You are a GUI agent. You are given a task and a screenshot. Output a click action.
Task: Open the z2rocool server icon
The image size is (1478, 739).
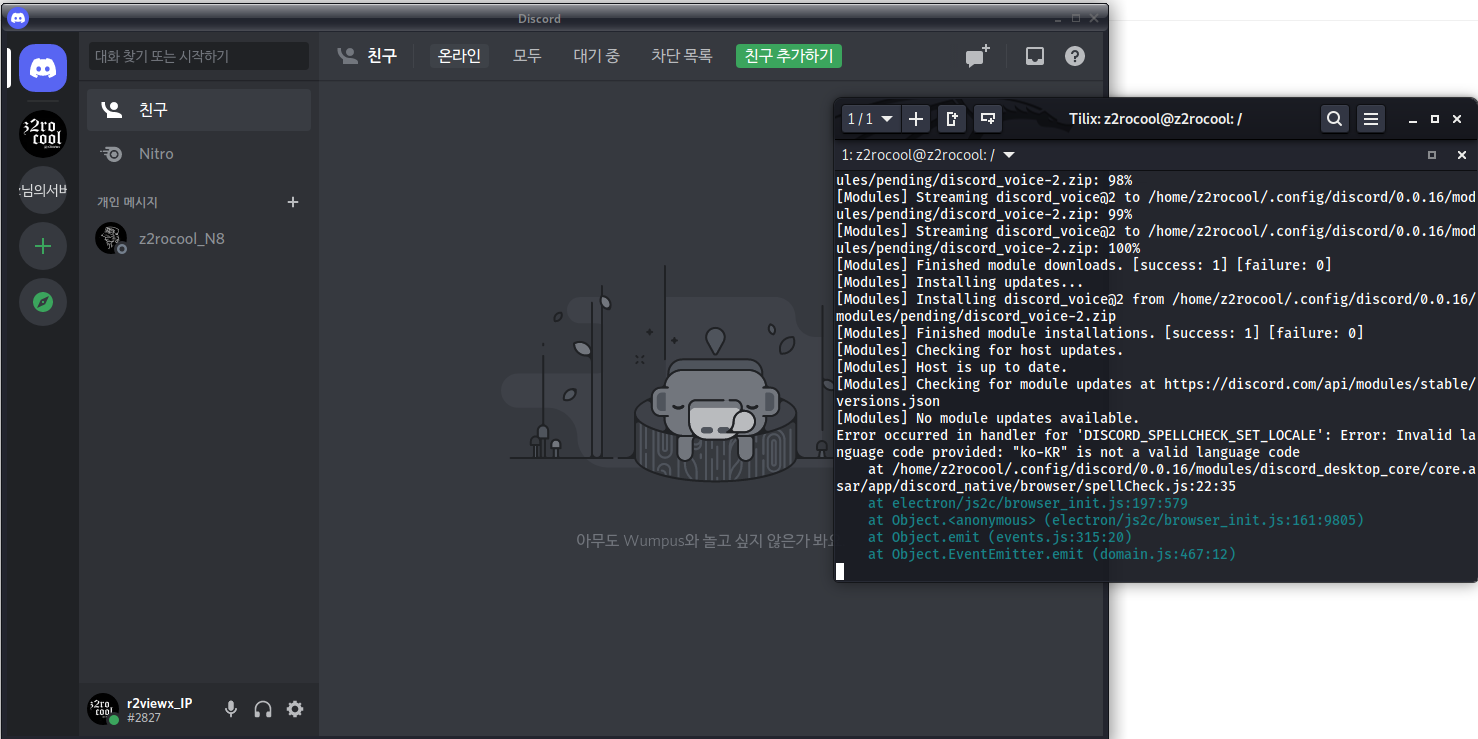43,134
